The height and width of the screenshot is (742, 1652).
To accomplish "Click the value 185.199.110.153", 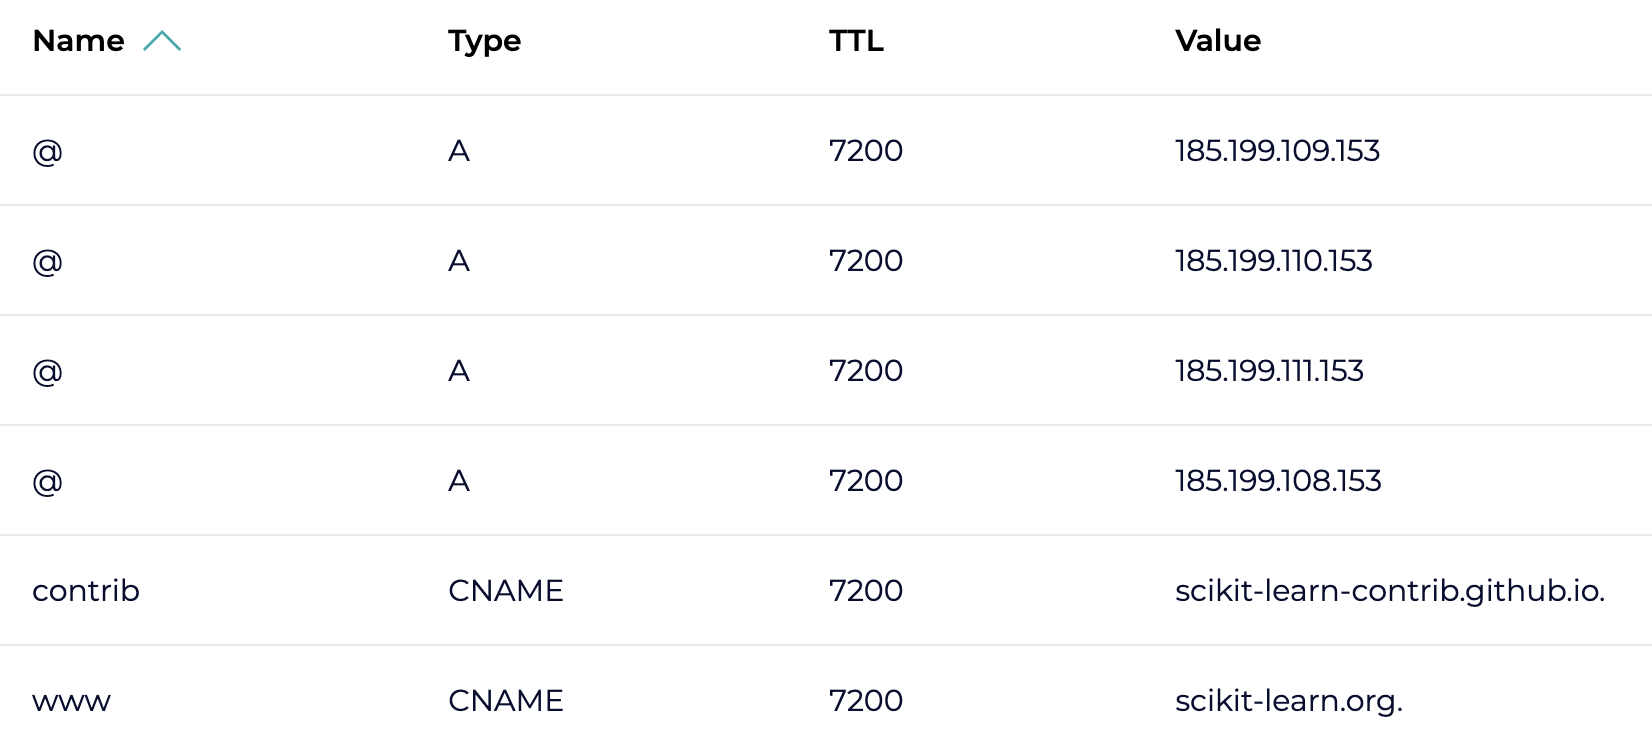I will [x=1274, y=261].
